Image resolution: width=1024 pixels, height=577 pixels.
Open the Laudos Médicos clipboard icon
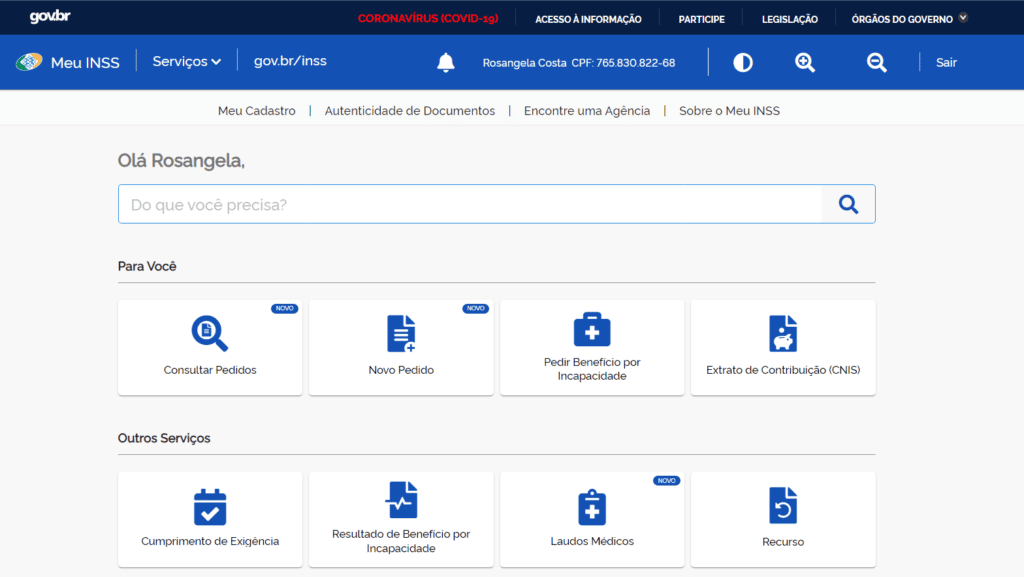point(592,506)
